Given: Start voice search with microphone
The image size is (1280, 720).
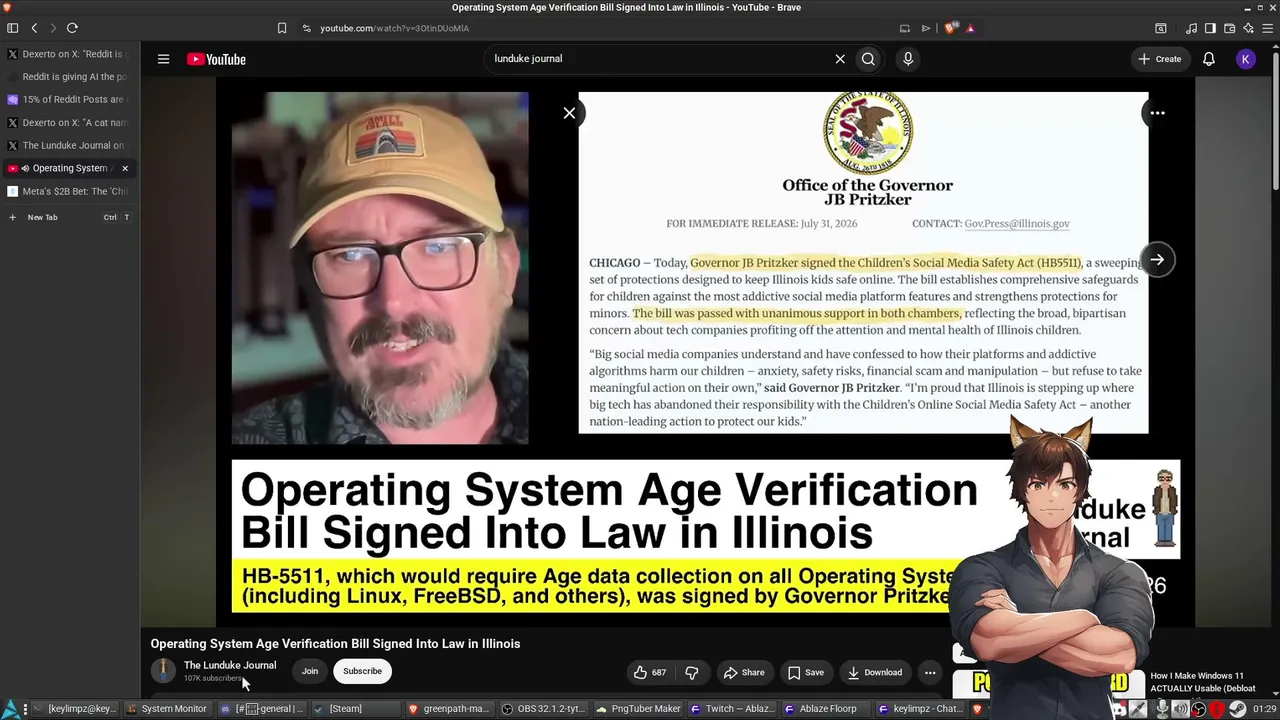Looking at the screenshot, I should [908, 59].
